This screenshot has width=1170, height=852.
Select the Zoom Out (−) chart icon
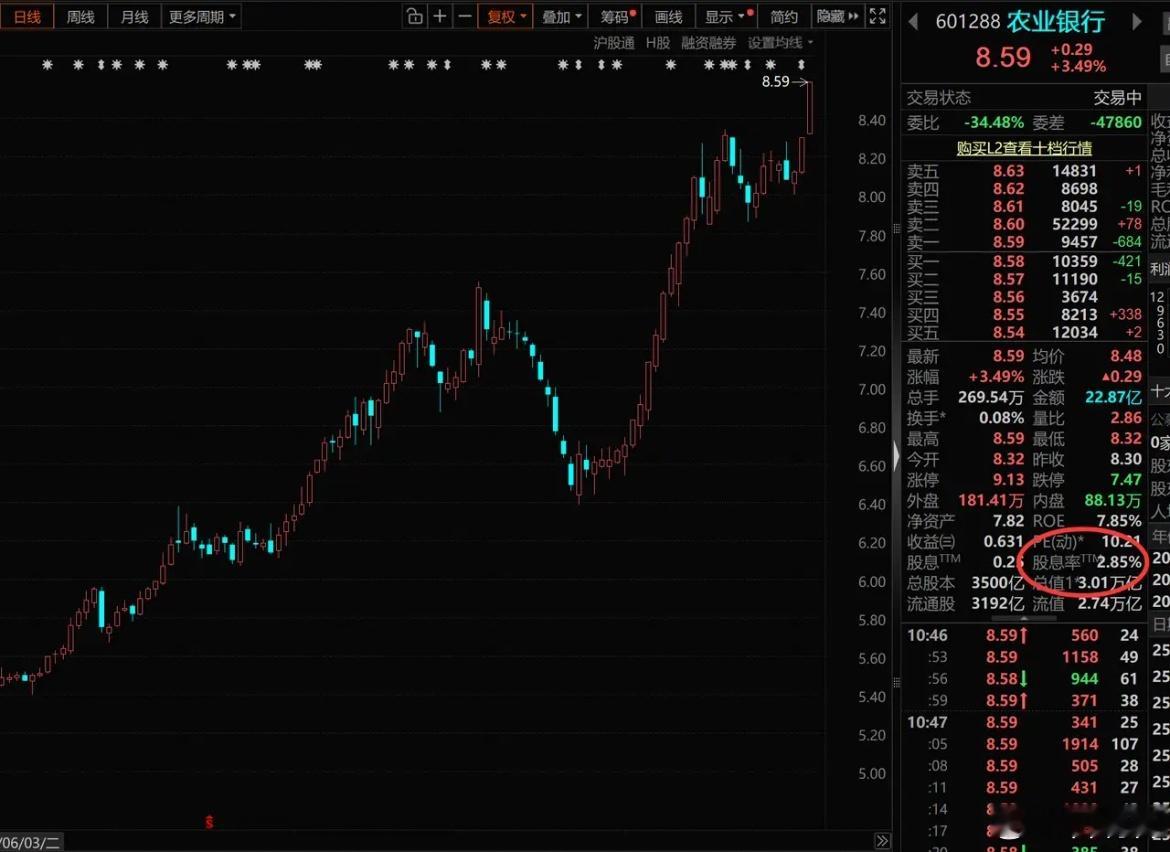point(466,16)
